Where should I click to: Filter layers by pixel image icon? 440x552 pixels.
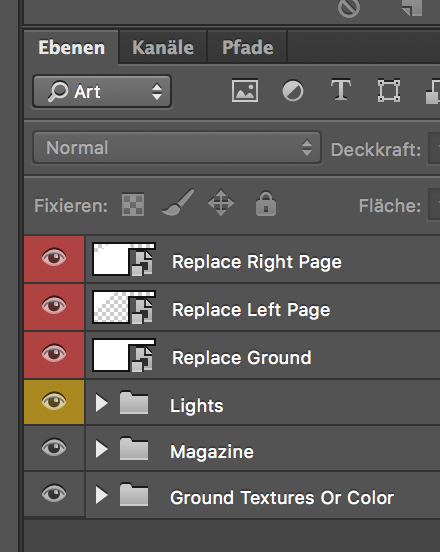point(245,91)
